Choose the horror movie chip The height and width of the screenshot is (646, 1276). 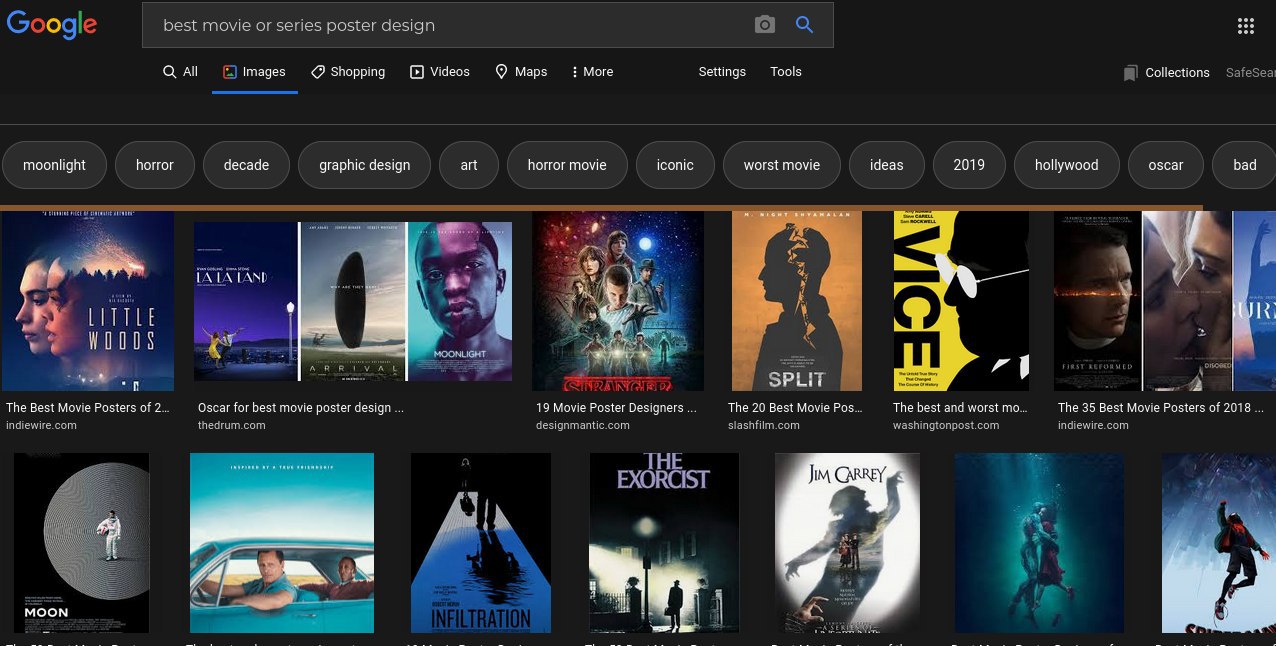(x=567, y=165)
